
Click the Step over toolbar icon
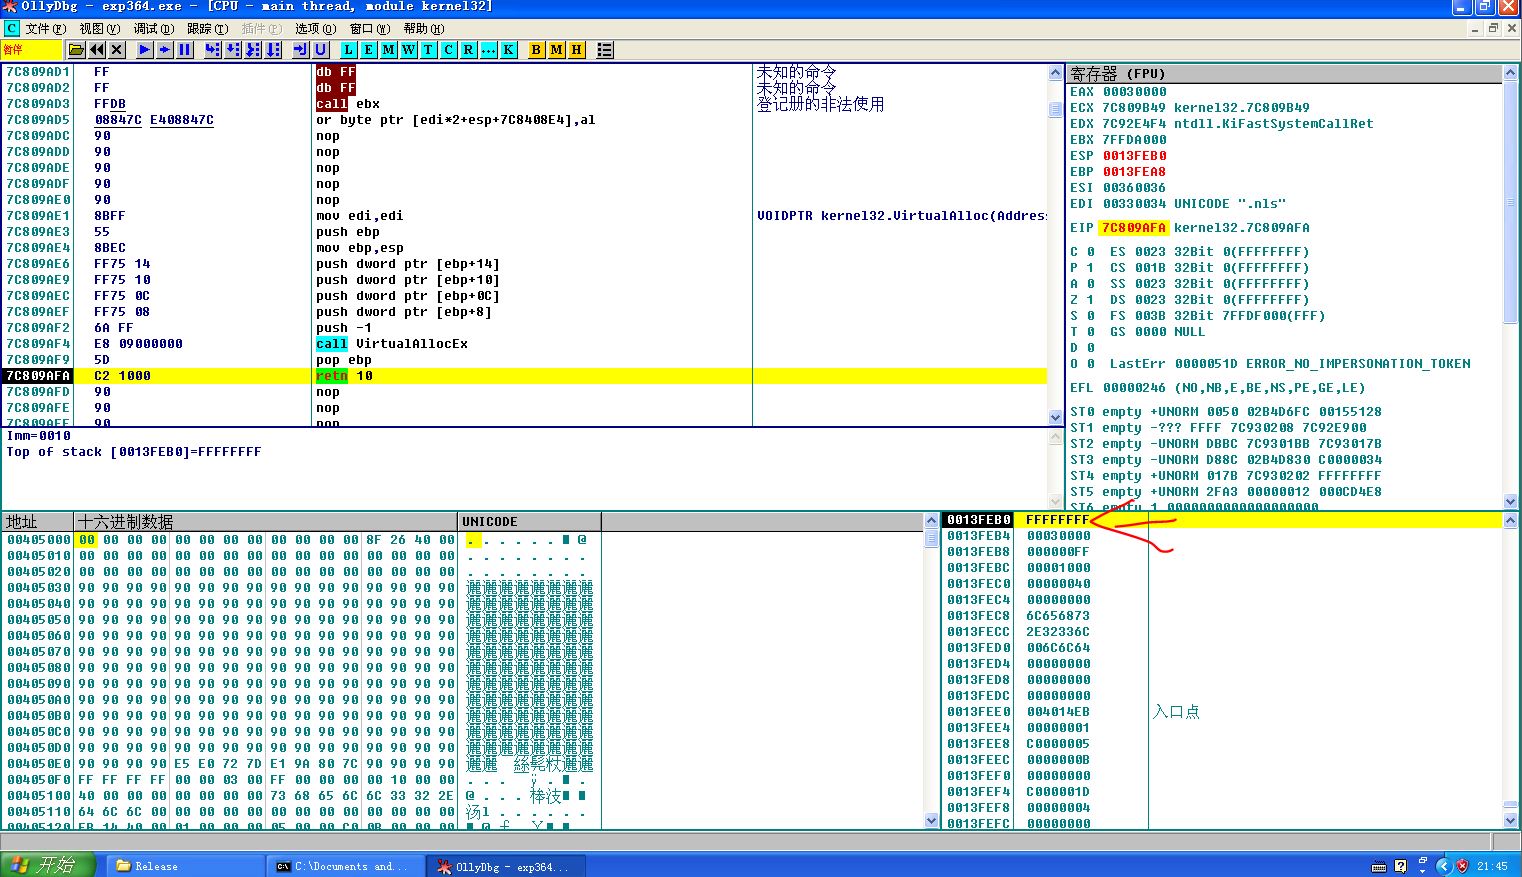pos(233,49)
